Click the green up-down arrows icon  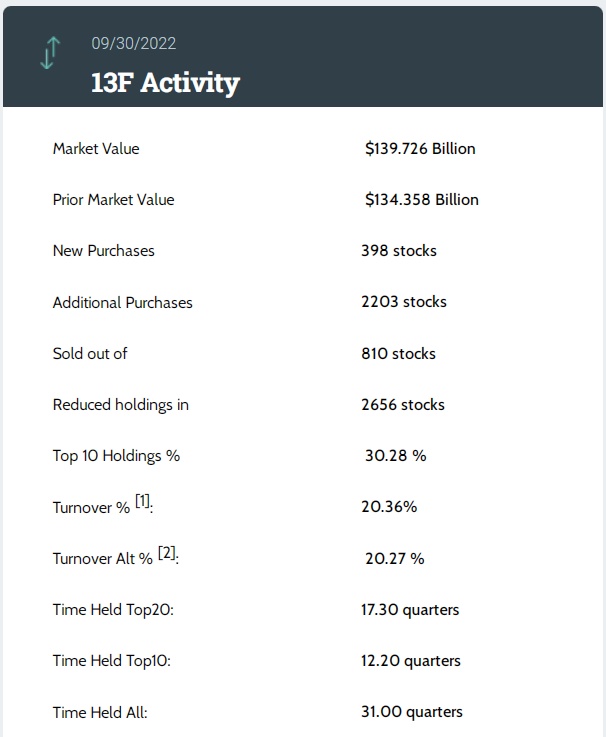tap(50, 53)
